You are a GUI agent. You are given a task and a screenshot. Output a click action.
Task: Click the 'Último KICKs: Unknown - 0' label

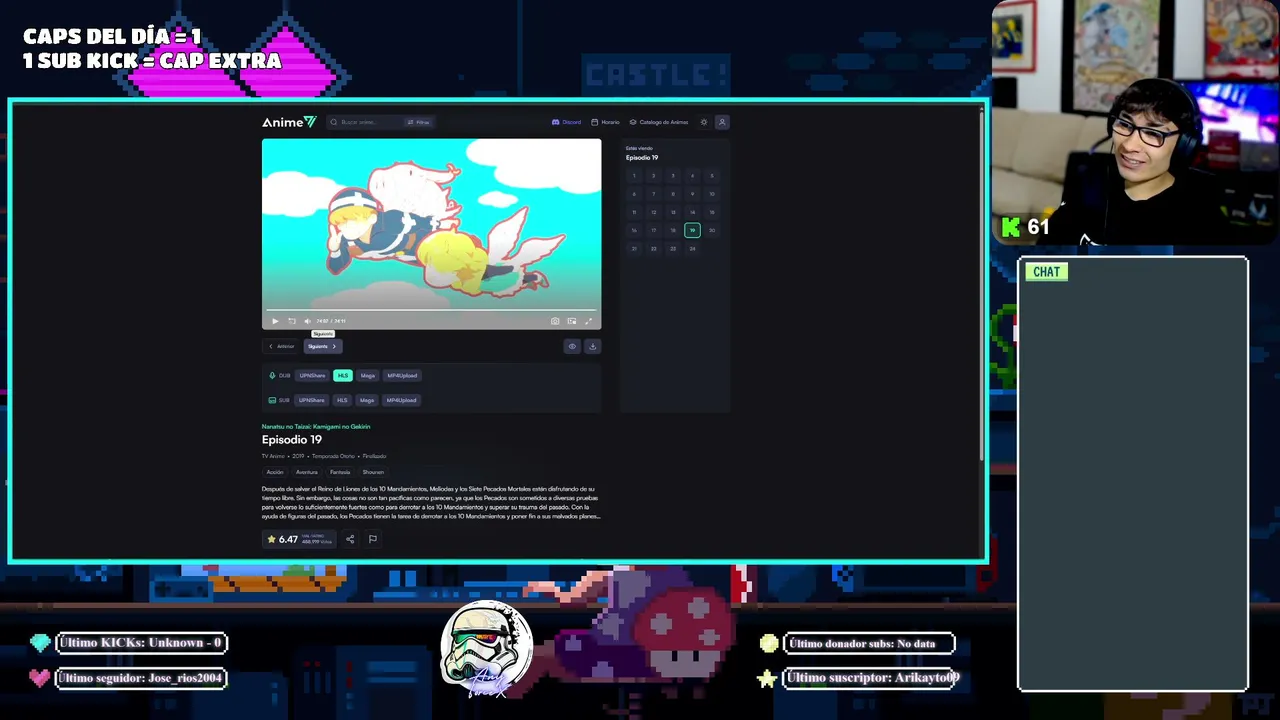coord(141,643)
